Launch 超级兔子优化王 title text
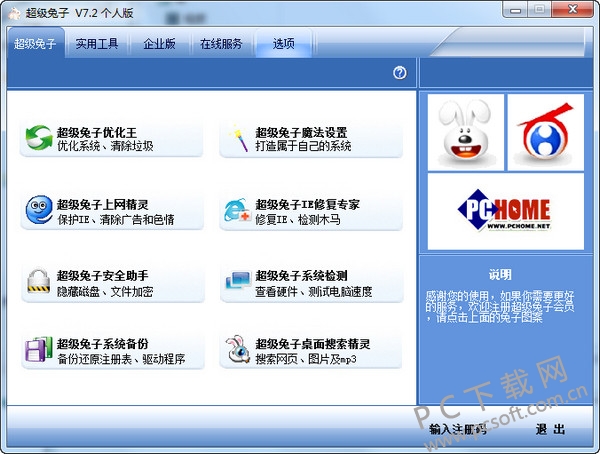 coord(97,132)
